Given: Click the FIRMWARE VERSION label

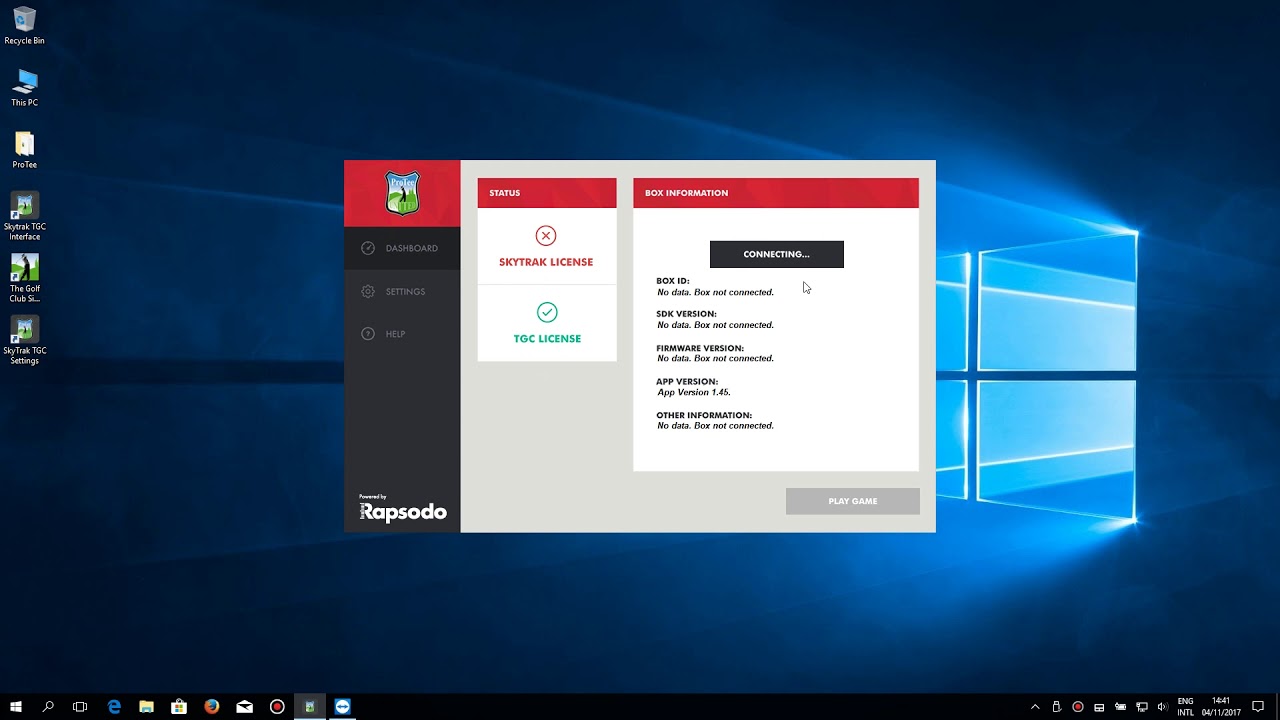Looking at the screenshot, I should coord(700,348).
